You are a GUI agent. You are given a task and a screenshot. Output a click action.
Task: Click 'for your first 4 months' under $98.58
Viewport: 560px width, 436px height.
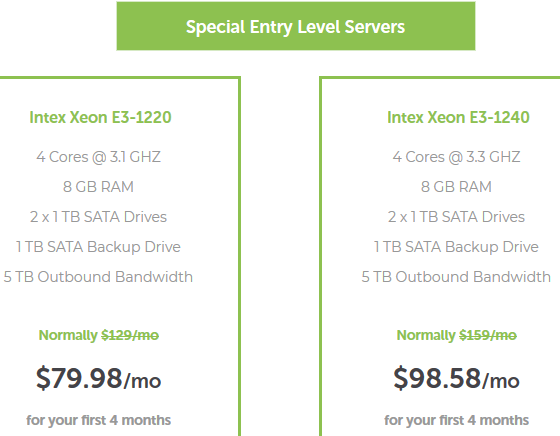pos(456,420)
